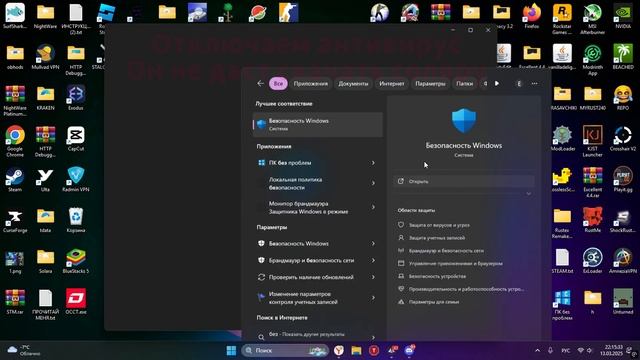This screenshot has width=640, height=360.
Task: Open the BlueStacks 5 shortcut
Action: pos(76,261)
